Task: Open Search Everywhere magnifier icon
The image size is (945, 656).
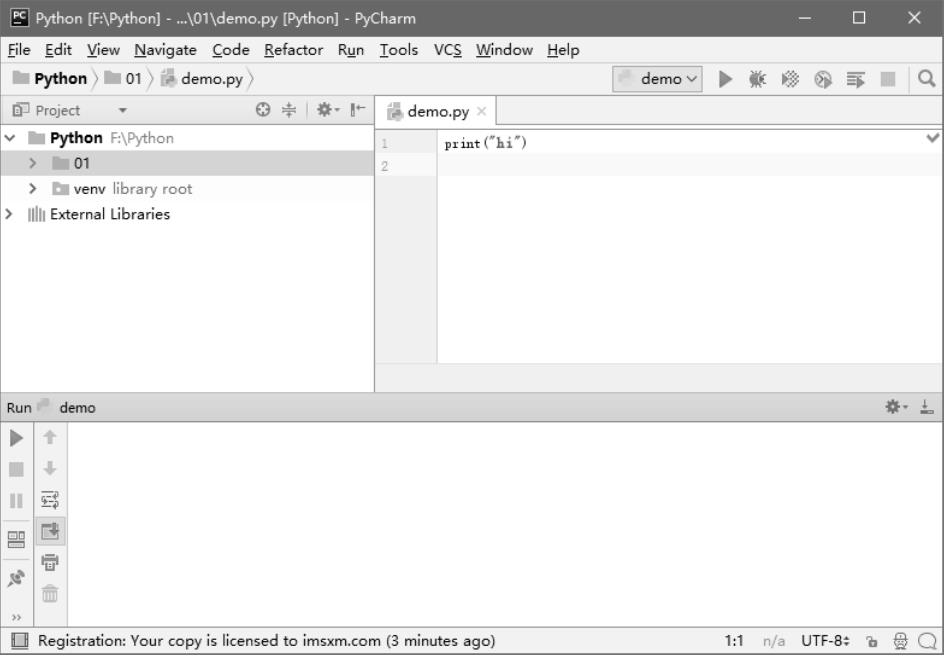Action: [x=926, y=78]
